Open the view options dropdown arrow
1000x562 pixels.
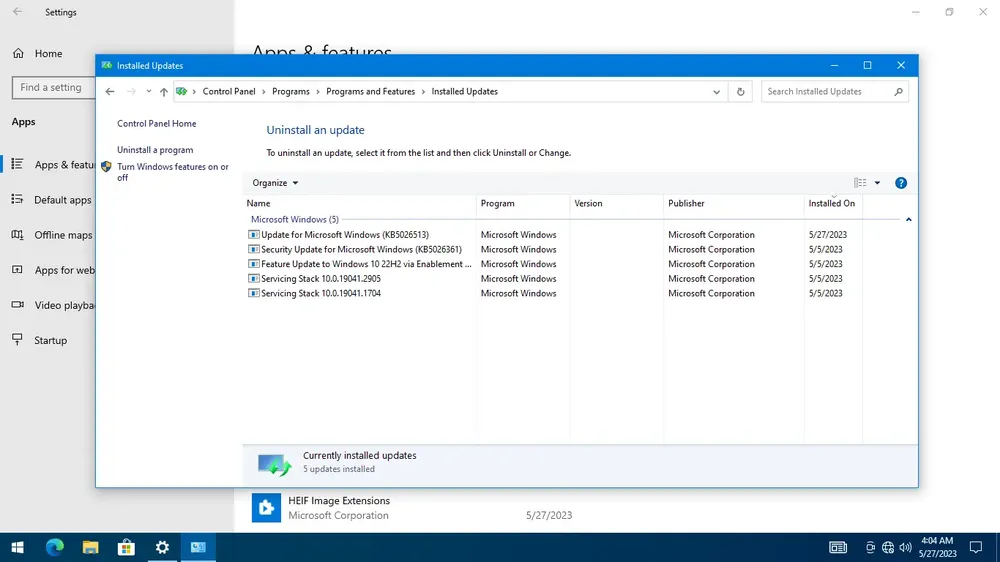[877, 183]
